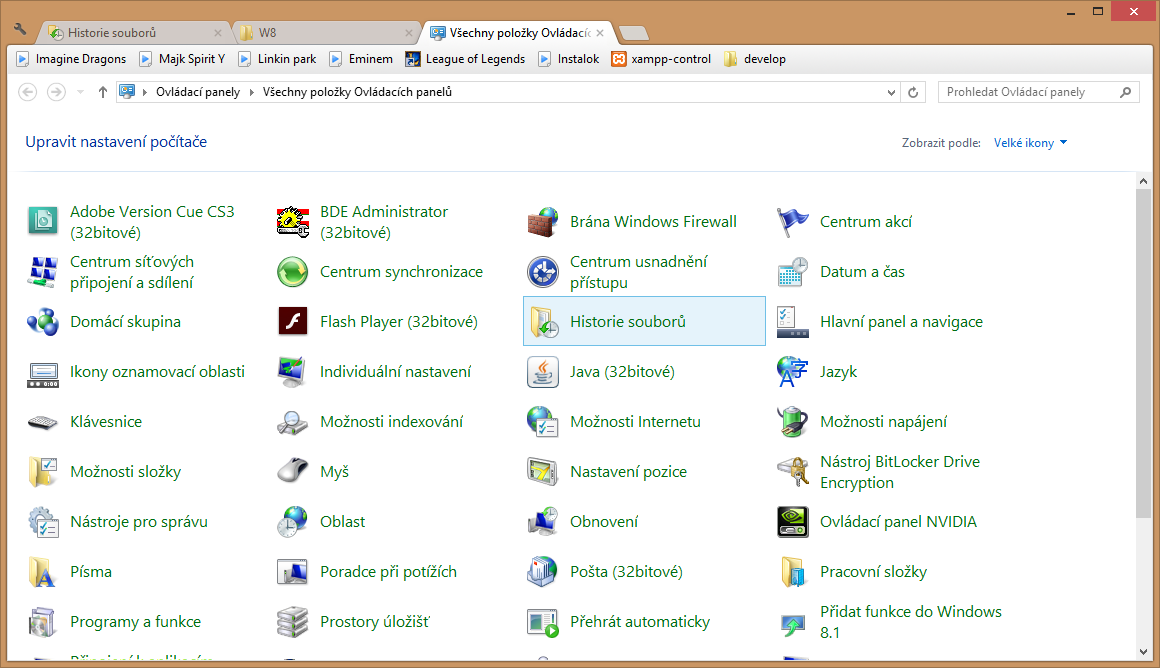This screenshot has height=668, width=1160.
Task: Open Nástroj BitLocker Drive Encryption icon
Action: 793,472
